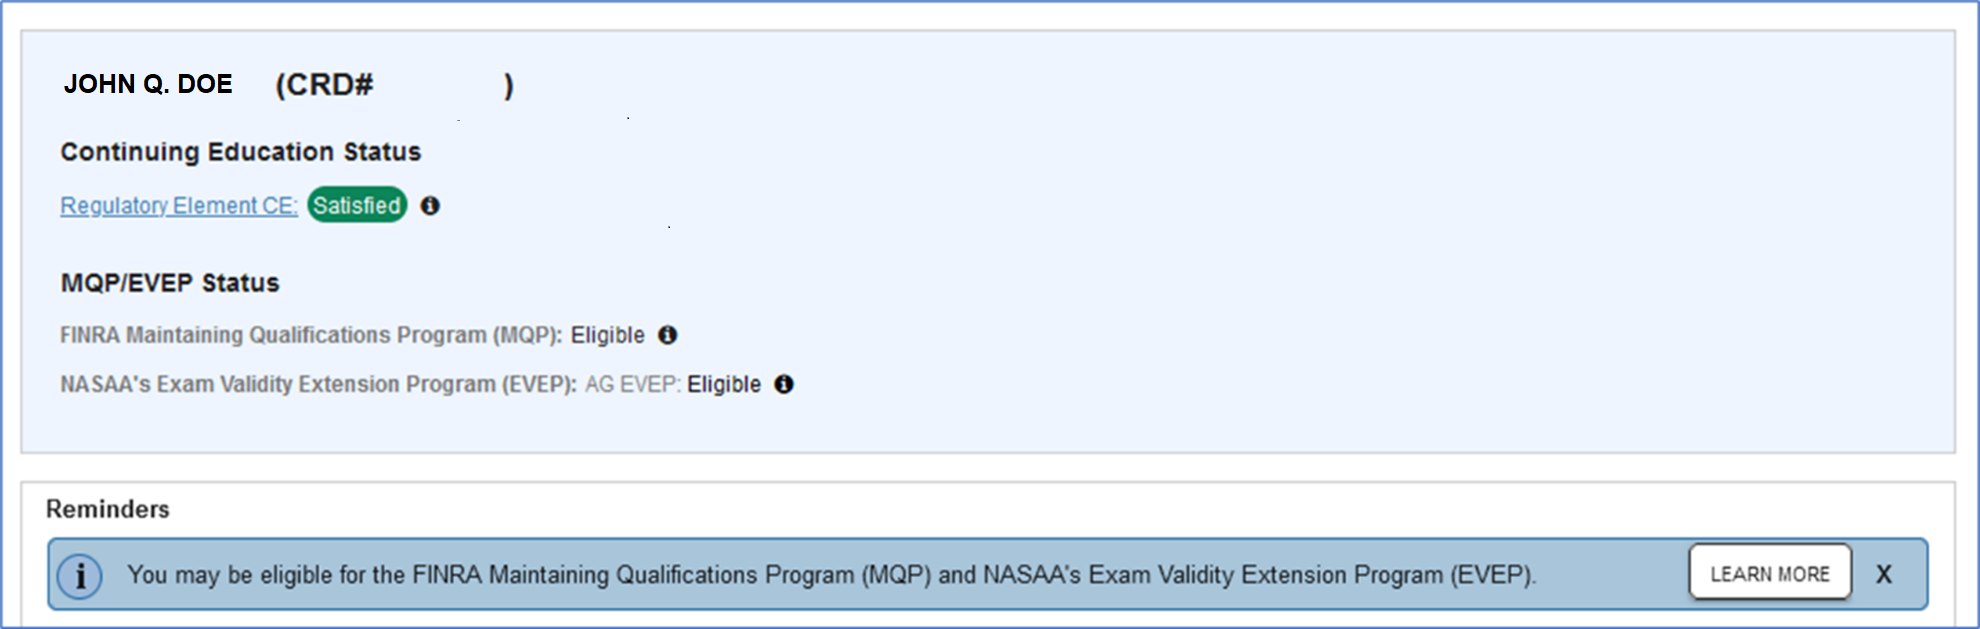Click the JOHN Q. DOE name

[148, 84]
